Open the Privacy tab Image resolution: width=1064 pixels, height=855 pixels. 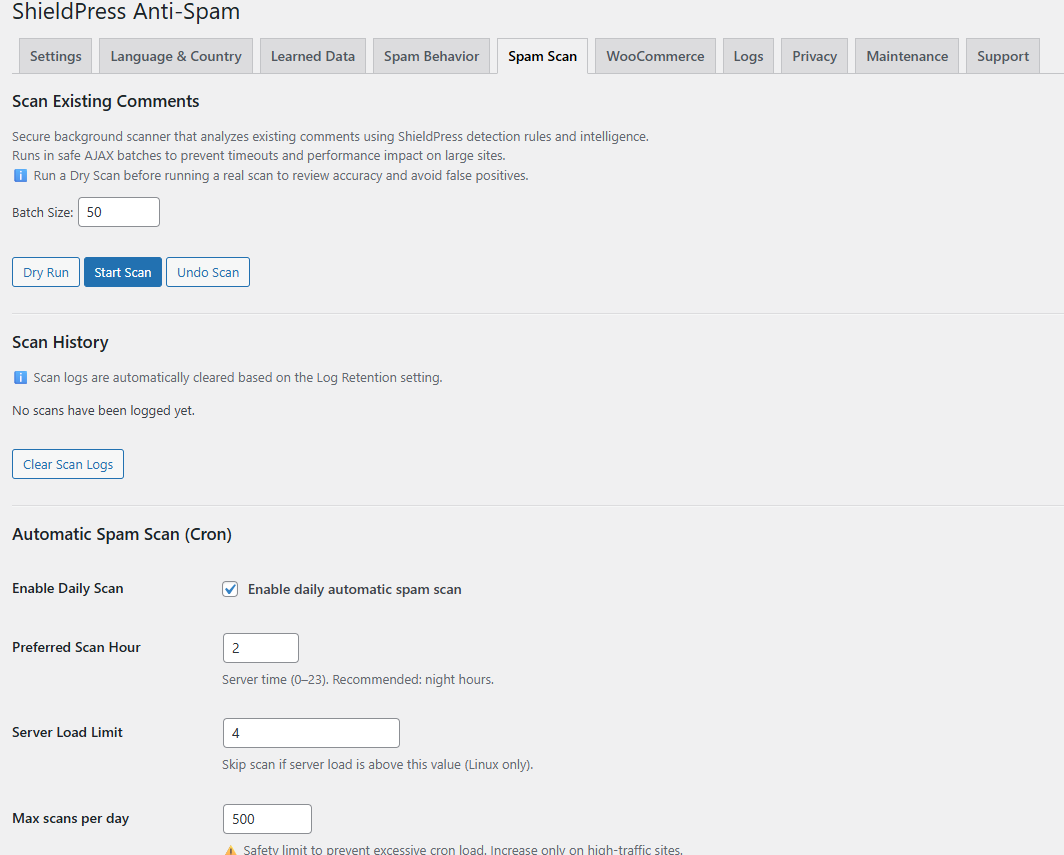coord(814,56)
